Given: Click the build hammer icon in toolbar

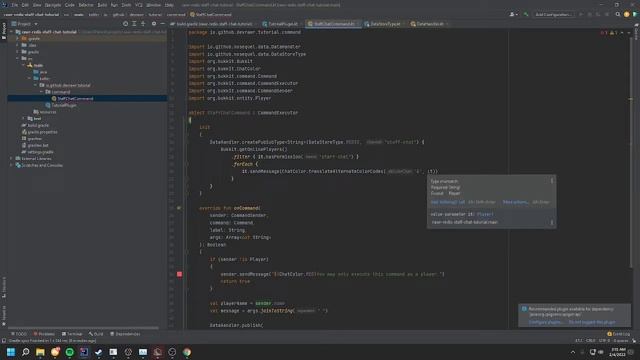Looking at the screenshot, I should click(526, 14).
